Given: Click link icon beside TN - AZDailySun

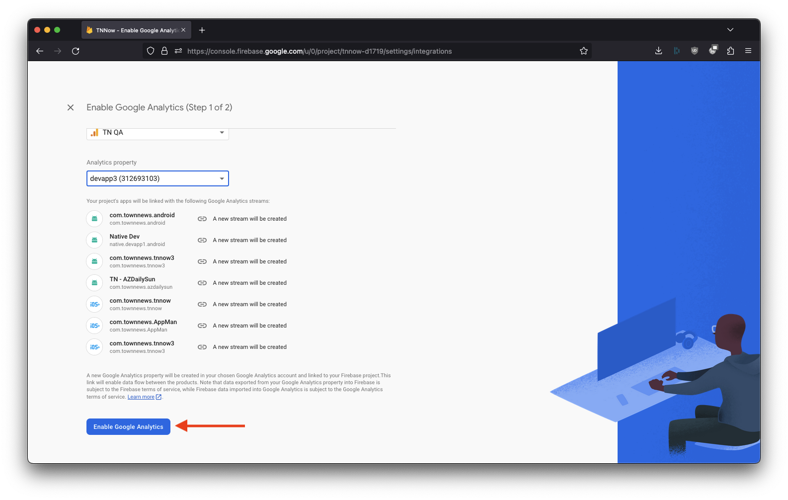Looking at the screenshot, I should tap(202, 283).
